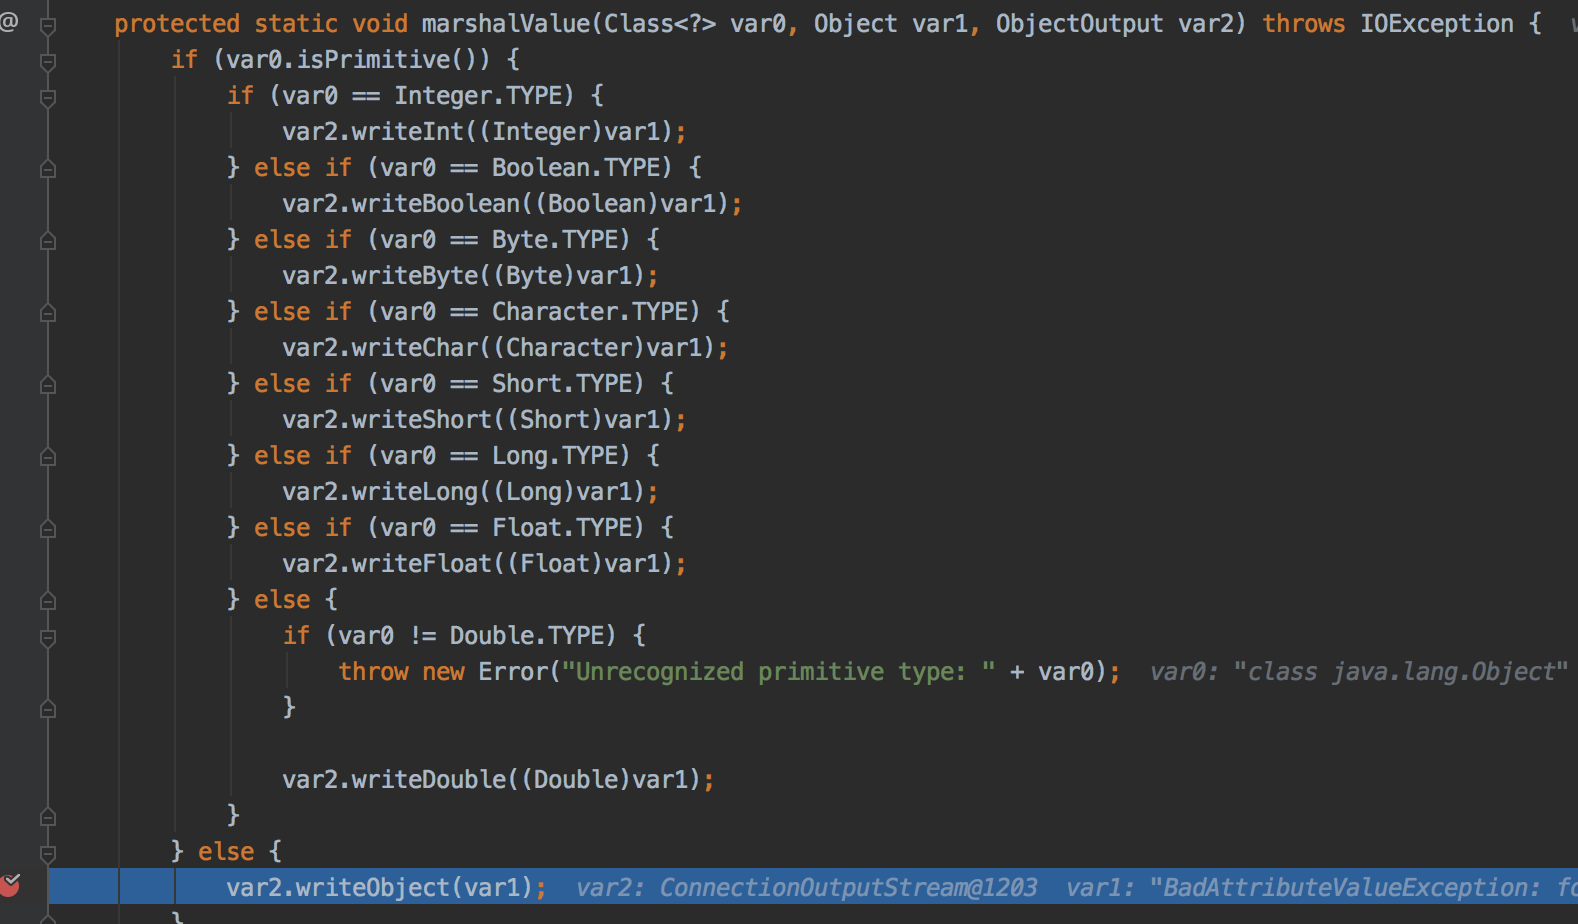The width and height of the screenshot is (1578, 924).
Task: Click the 'Error' class name in the throw statement
Action: point(513,672)
